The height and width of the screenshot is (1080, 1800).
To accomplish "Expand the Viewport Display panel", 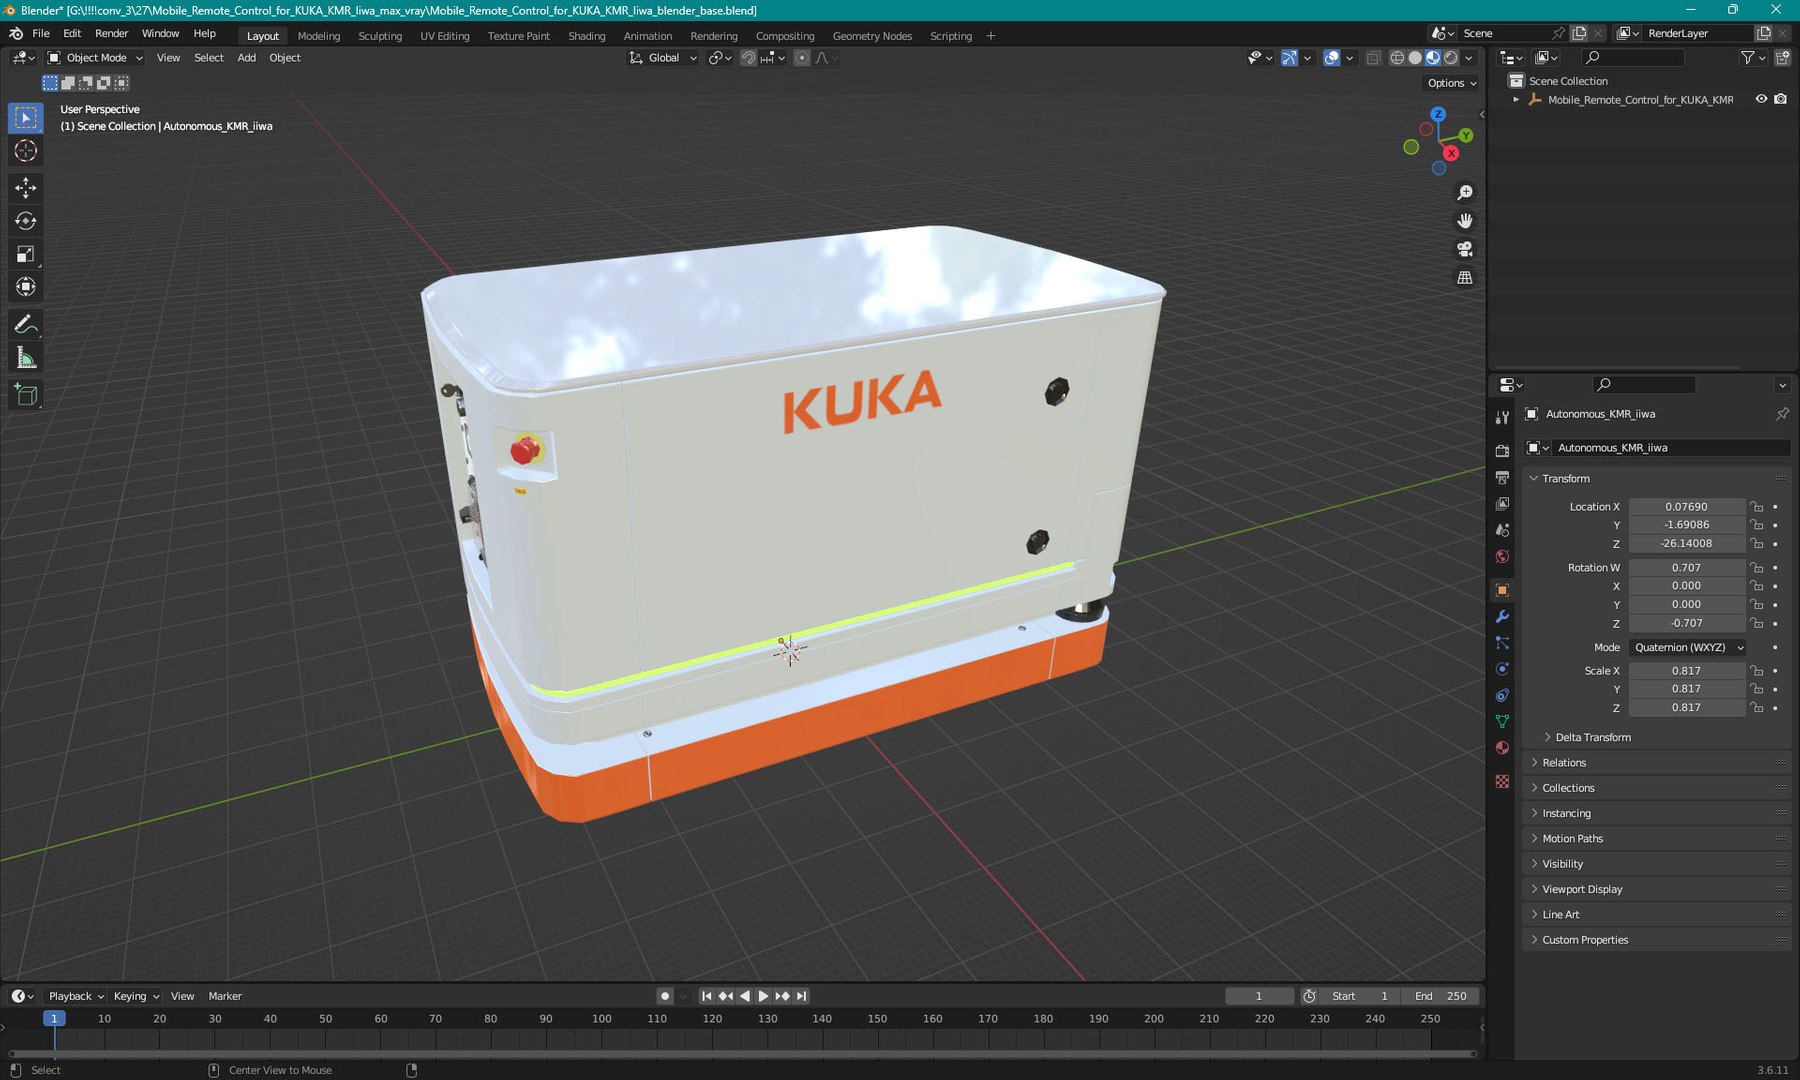I will [1581, 889].
